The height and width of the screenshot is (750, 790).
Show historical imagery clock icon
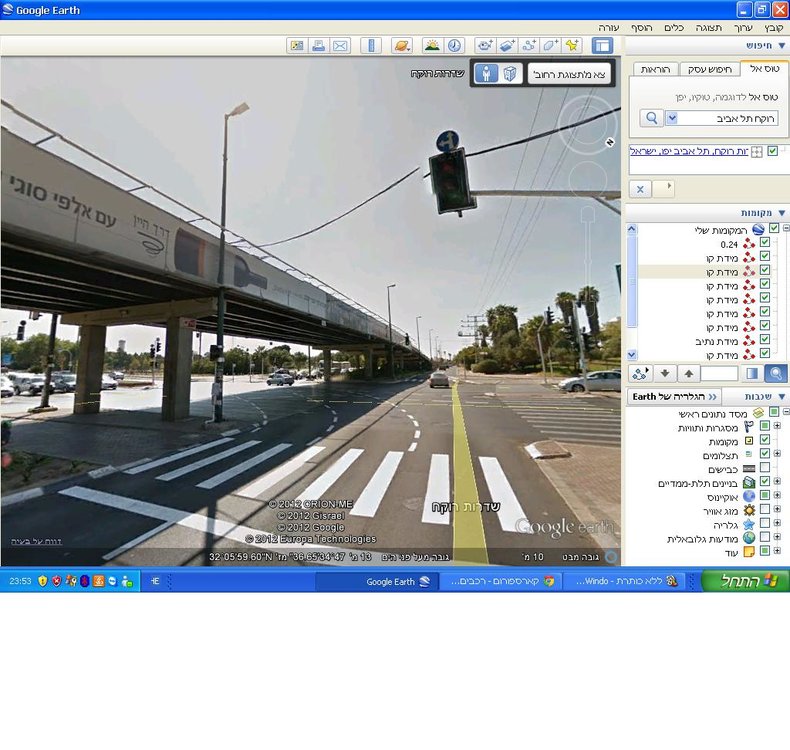(454, 46)
